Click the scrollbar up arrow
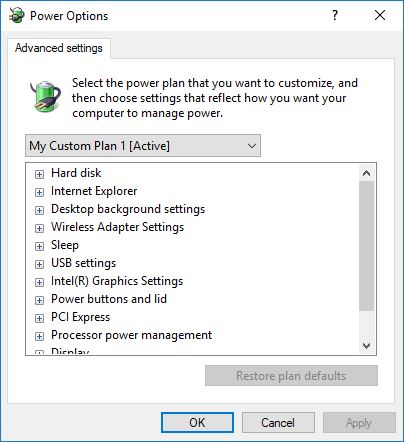The height and width of the screenshot is (442, 404). [366, 173]
